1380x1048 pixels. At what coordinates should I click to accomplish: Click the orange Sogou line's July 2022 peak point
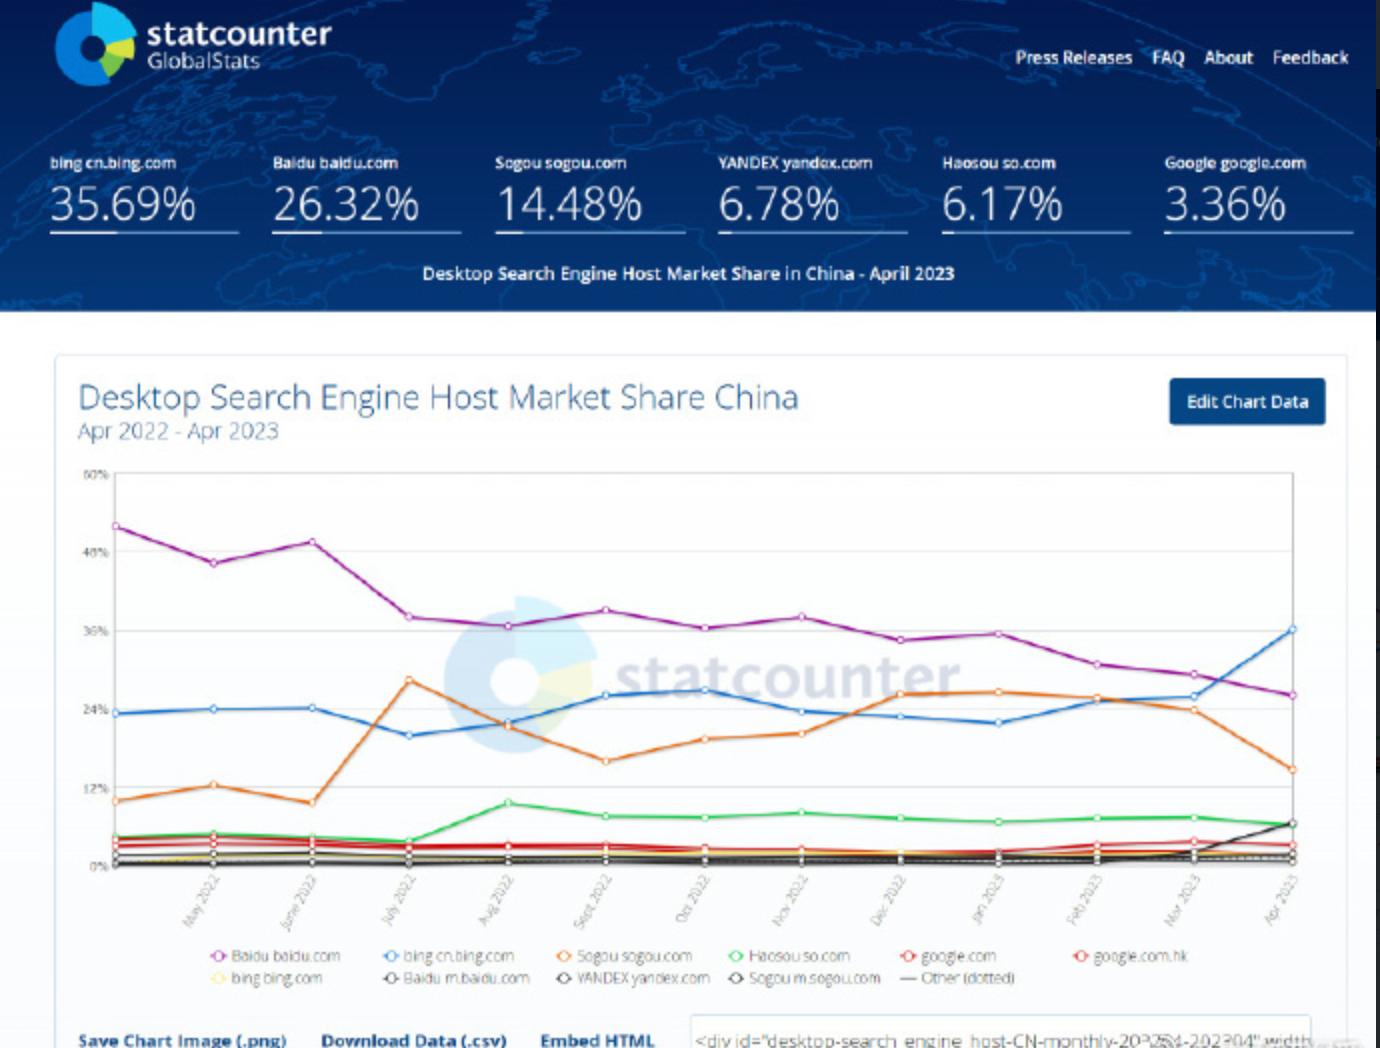click(409, 680)
